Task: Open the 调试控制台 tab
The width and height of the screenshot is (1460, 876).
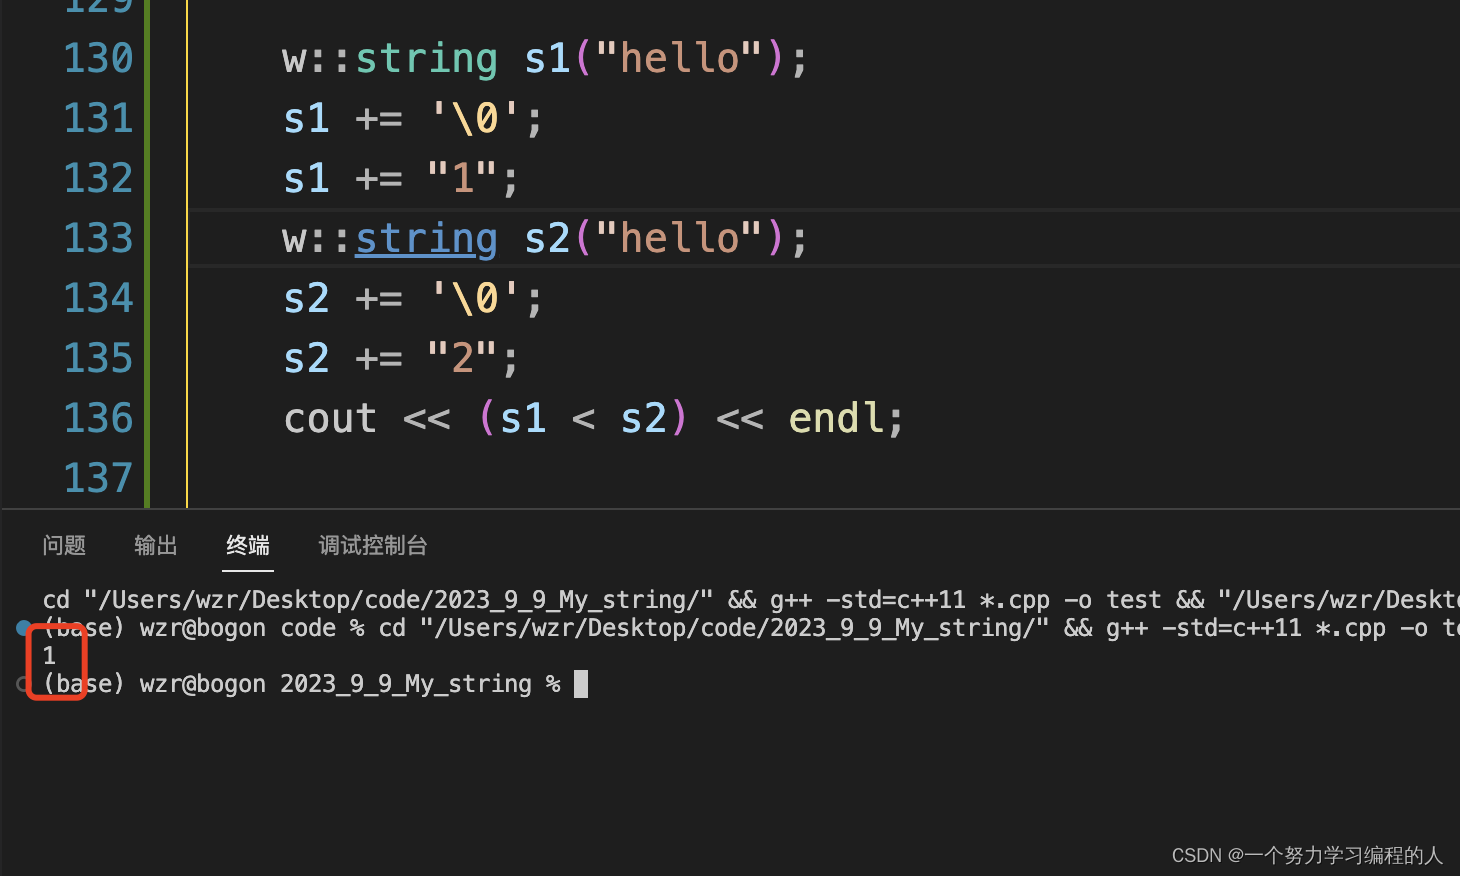Action: (373, 545)
